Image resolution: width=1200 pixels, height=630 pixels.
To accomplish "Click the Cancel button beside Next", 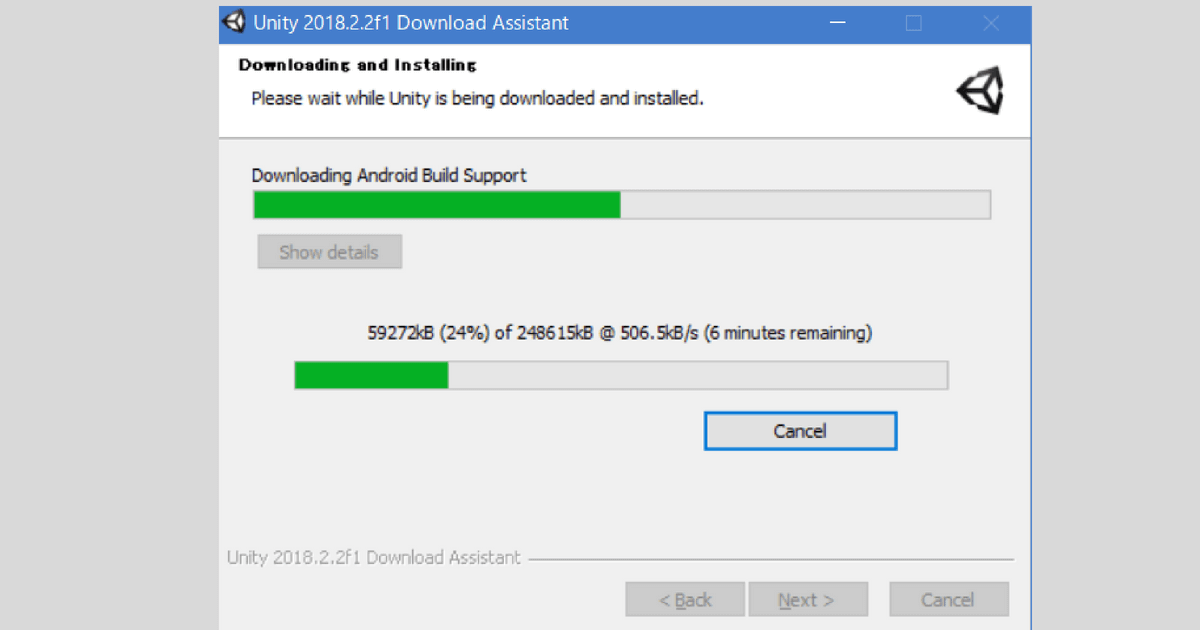I will pyautogui.click(x=948, y=600).
